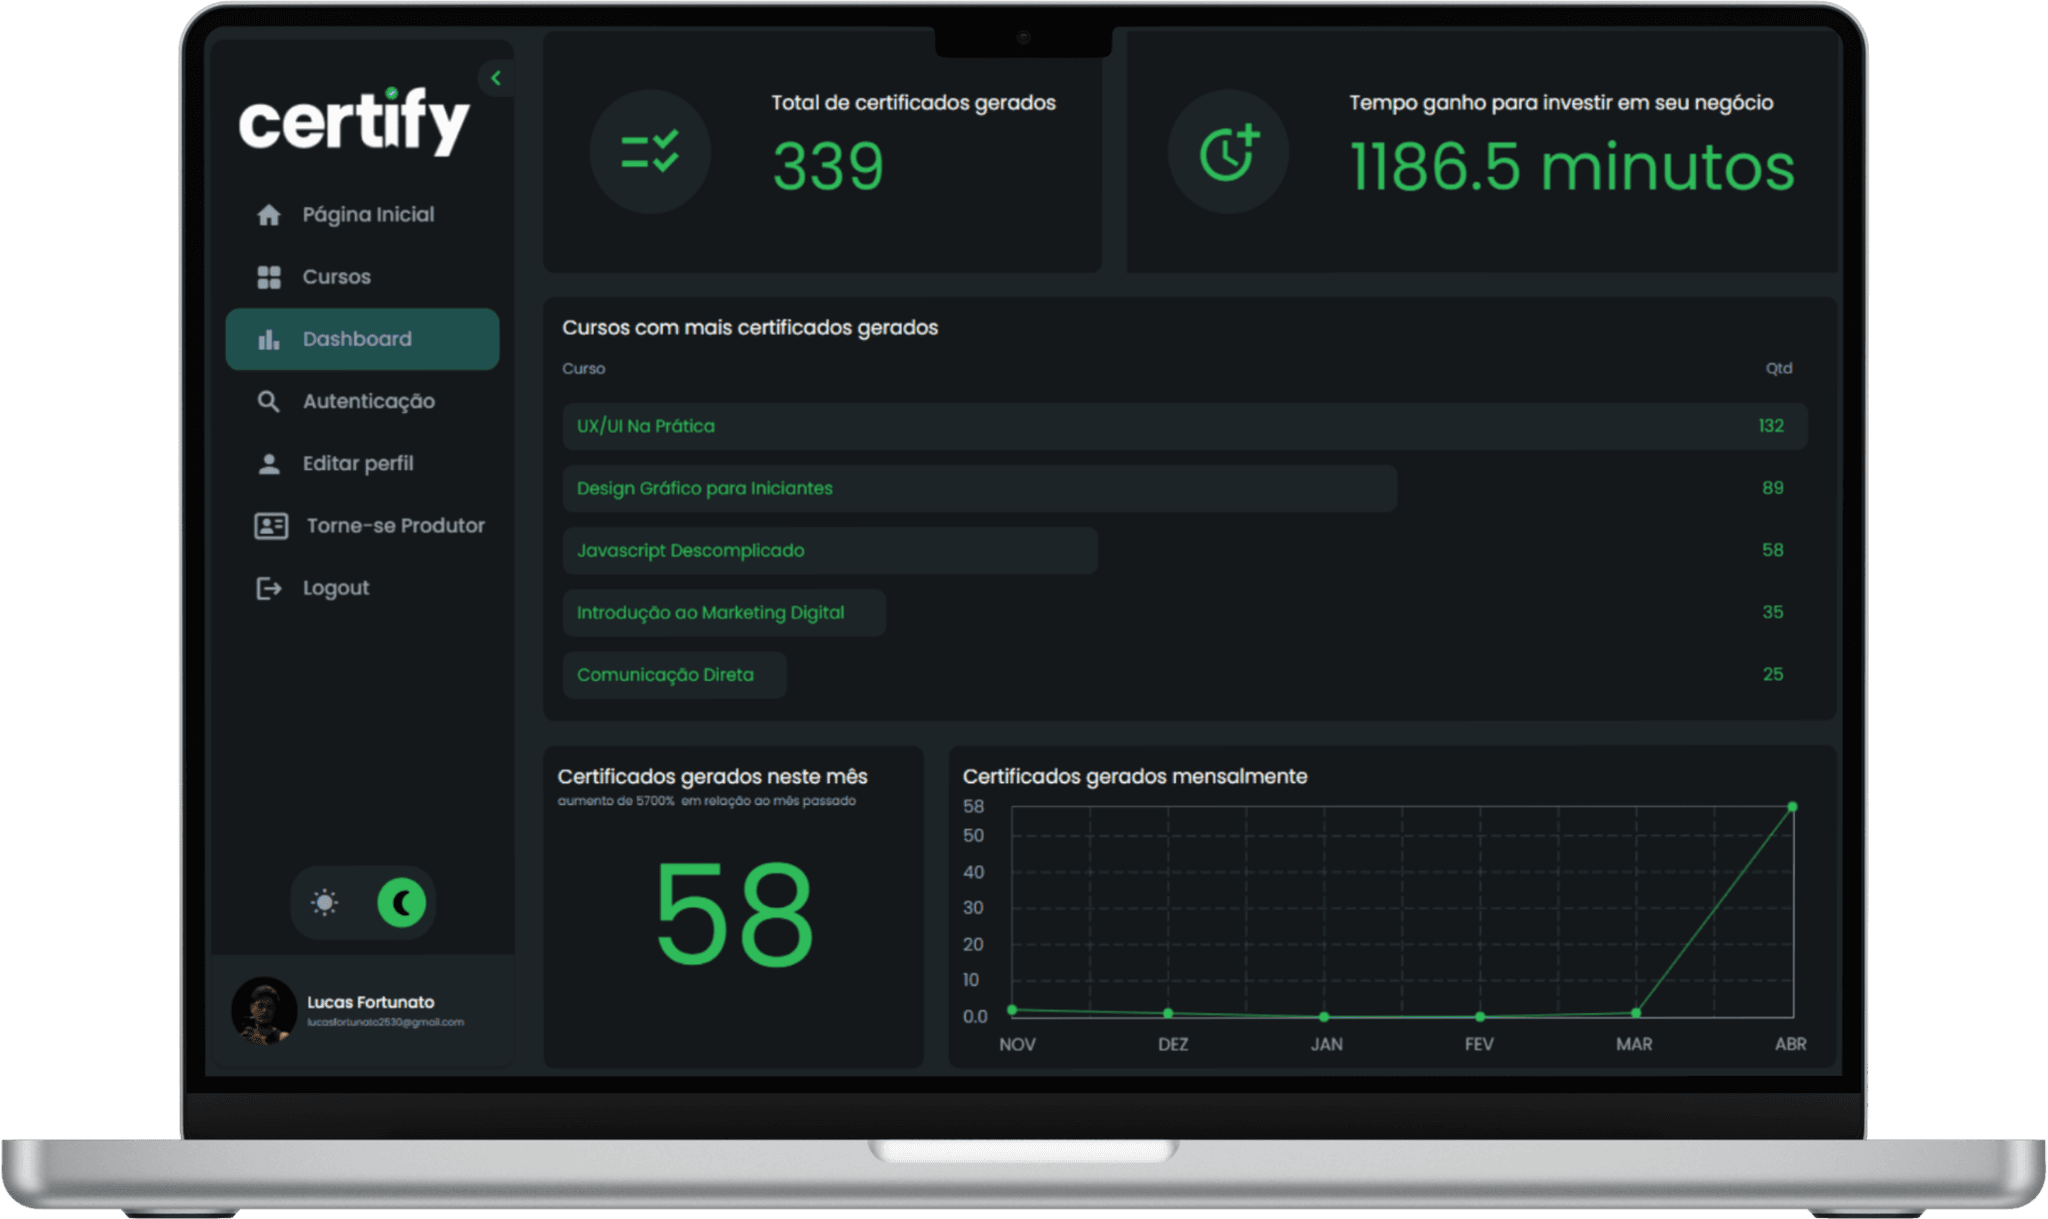Switch to light mode sun toggle
The image size is (2048, 1219).
coord(324,903)
